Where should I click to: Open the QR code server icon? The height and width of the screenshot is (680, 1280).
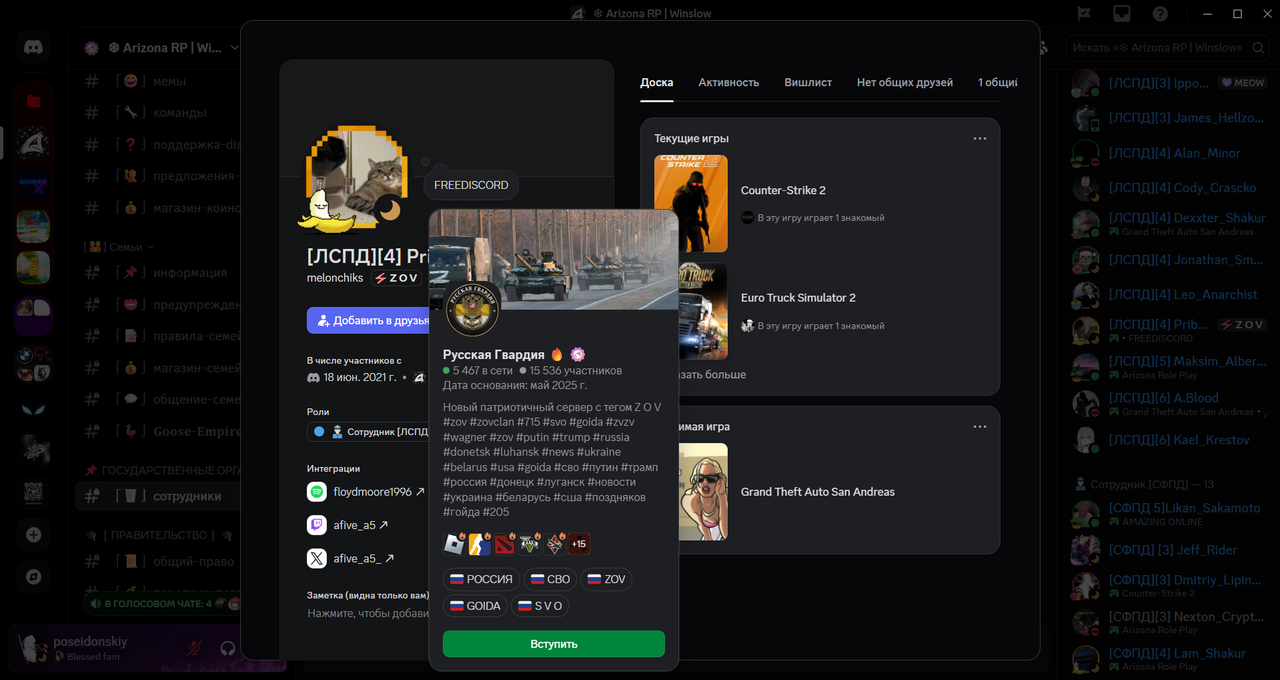[x=33, y=493]
